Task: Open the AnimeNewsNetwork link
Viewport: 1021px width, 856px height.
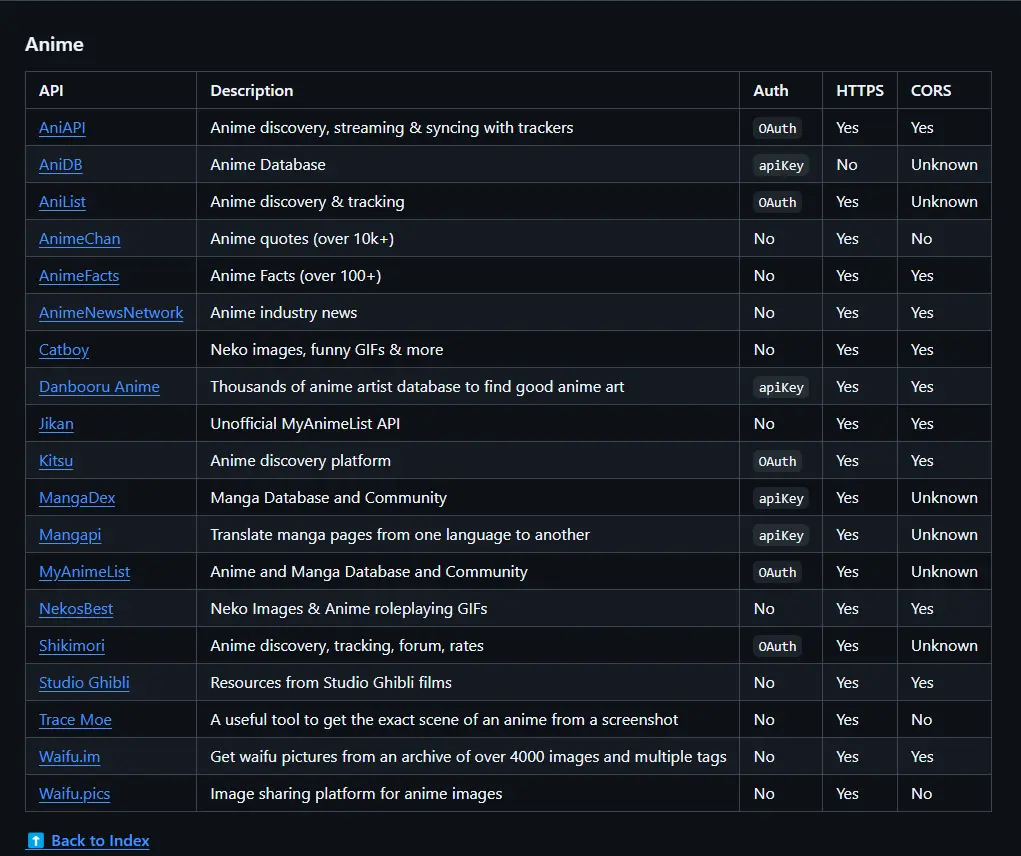Action: 111,313
